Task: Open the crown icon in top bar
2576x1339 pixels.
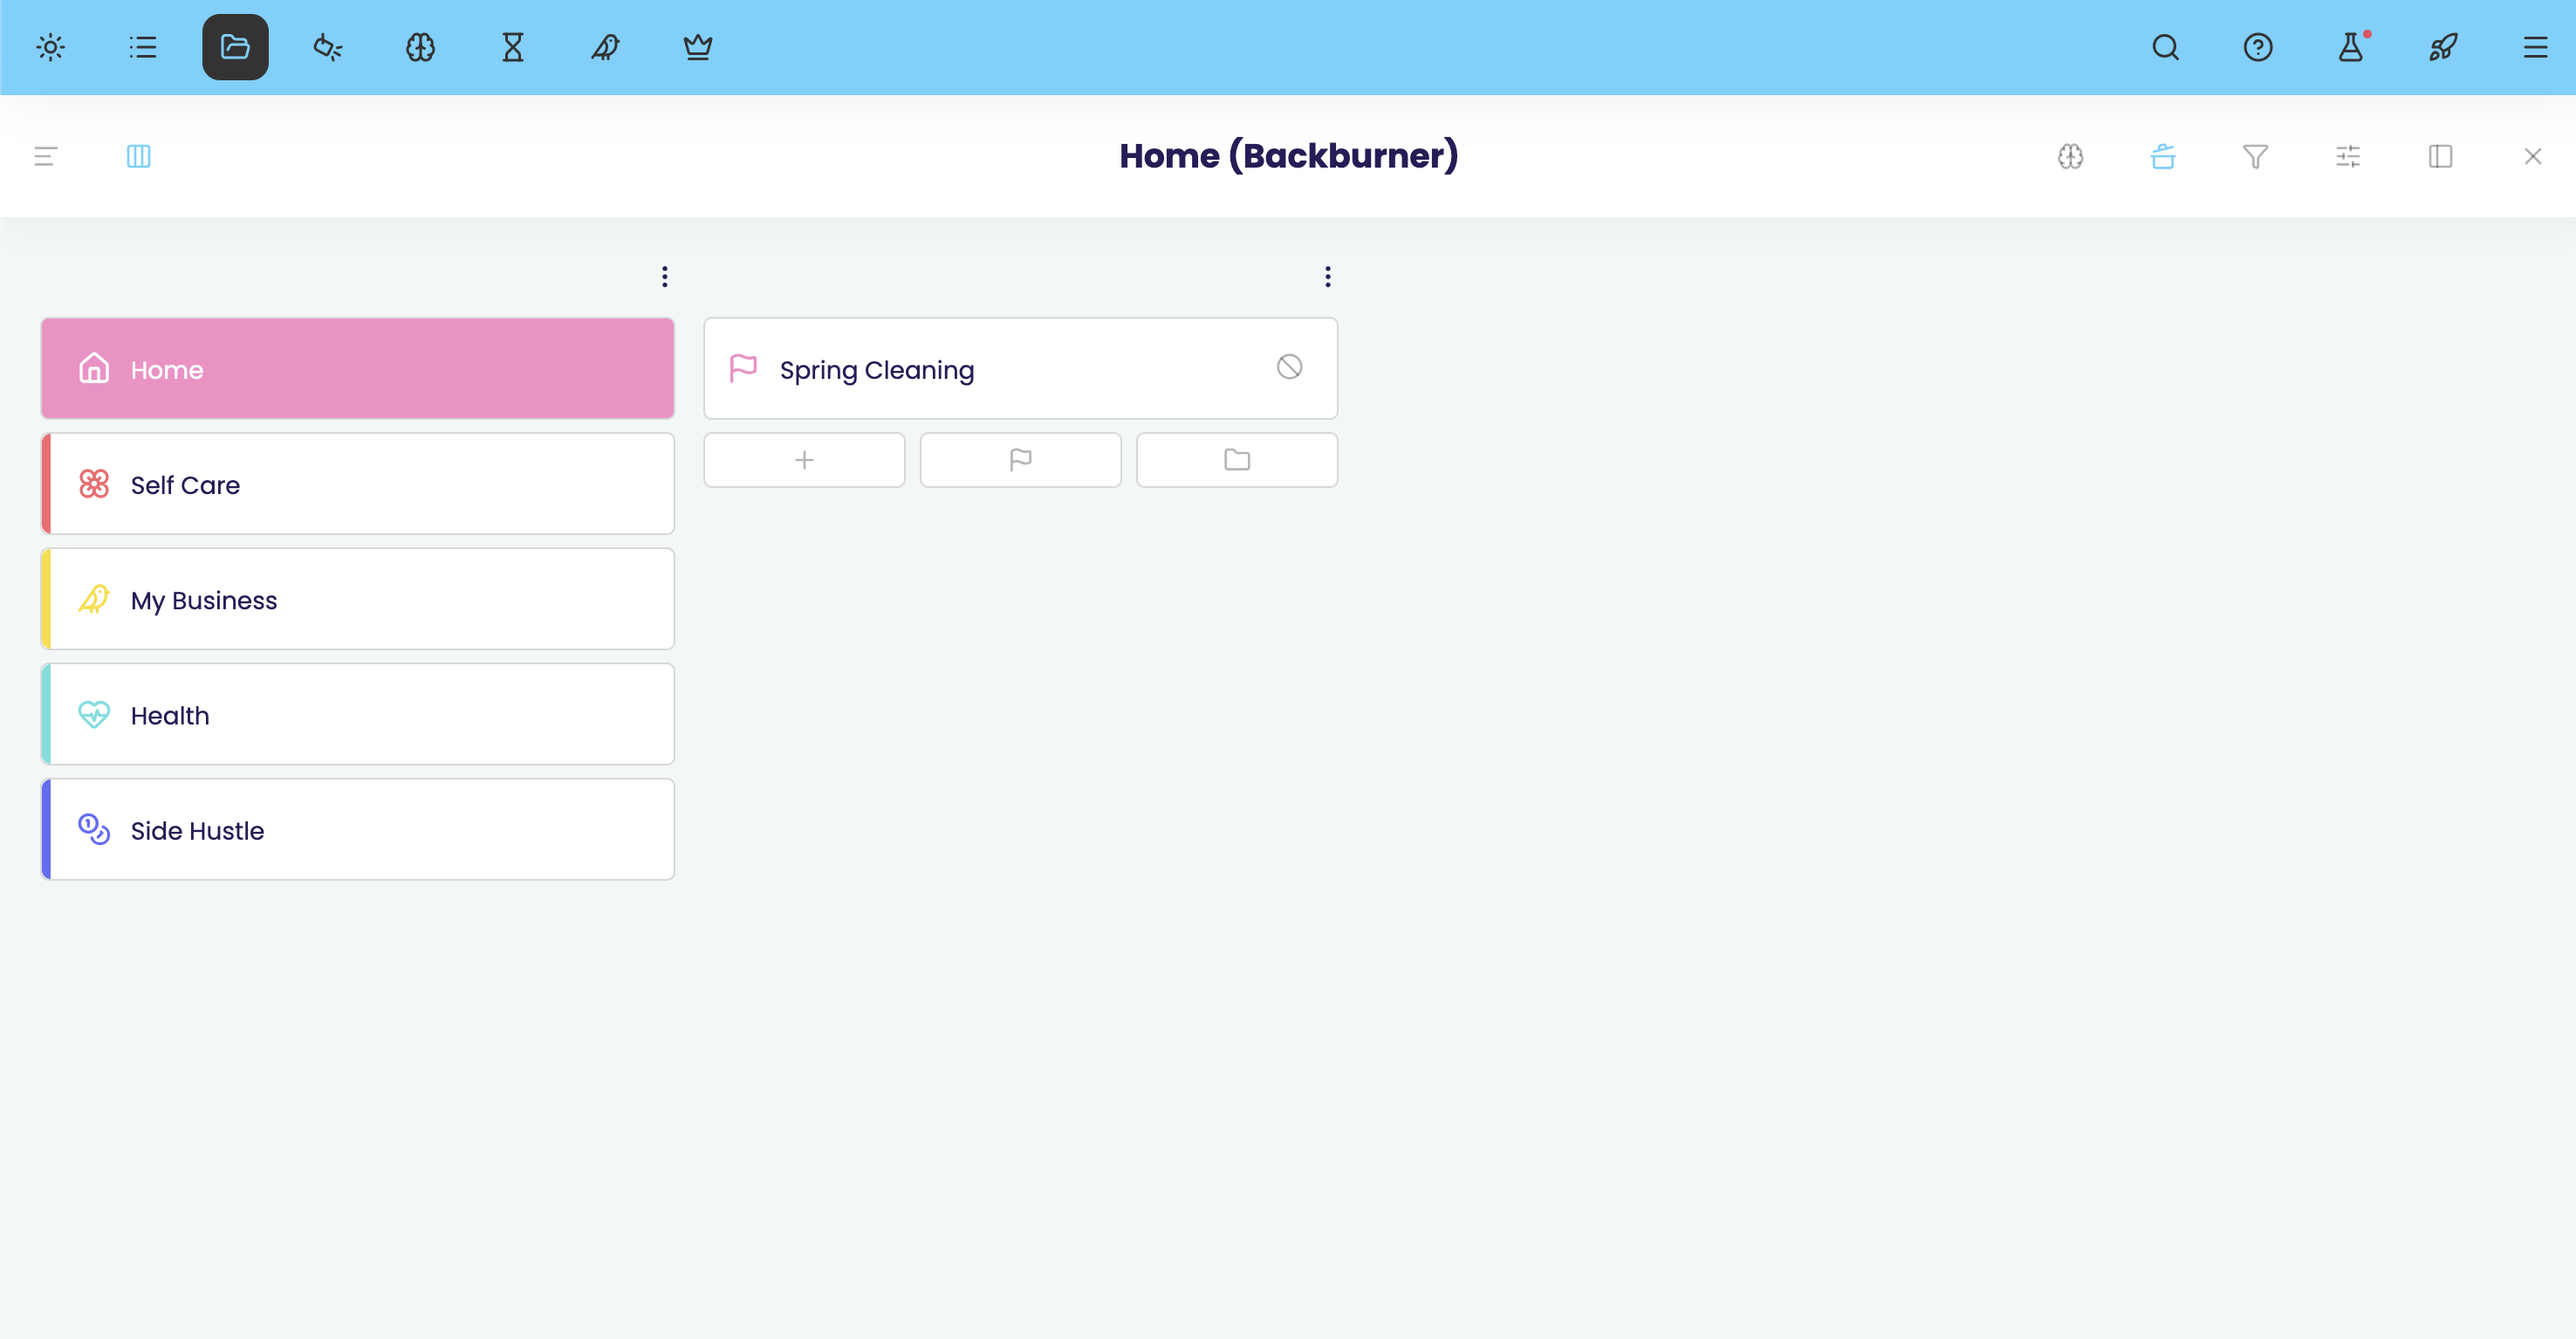Action: click(x=697, y=47)
